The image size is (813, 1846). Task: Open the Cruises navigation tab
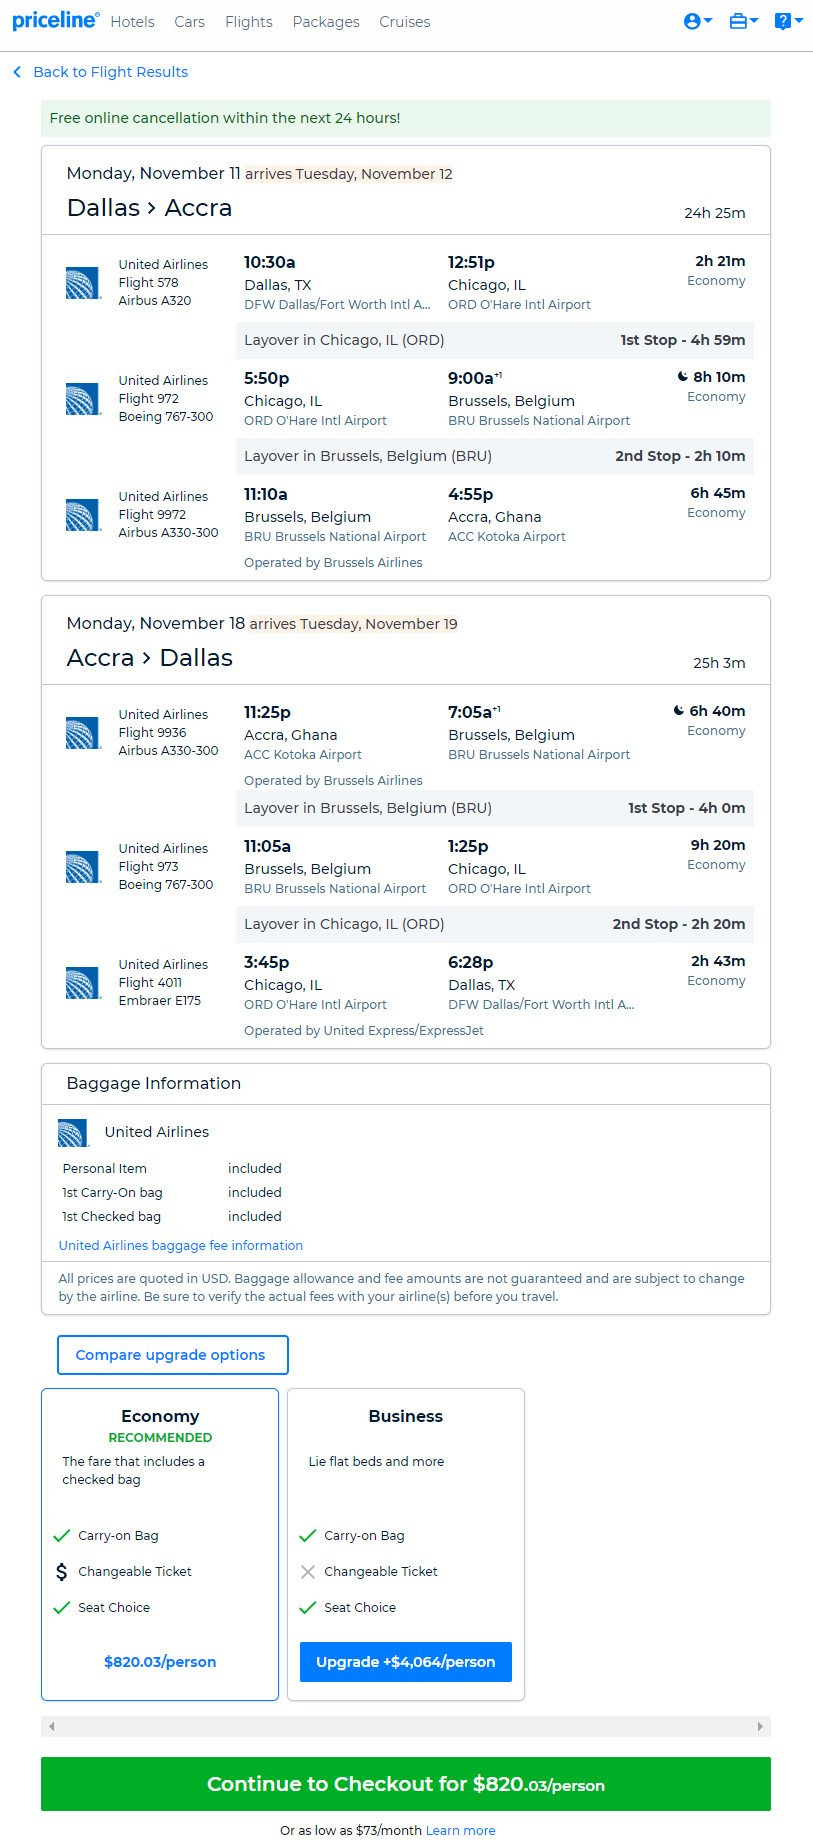pyautogui.click(x=405, y=22)
